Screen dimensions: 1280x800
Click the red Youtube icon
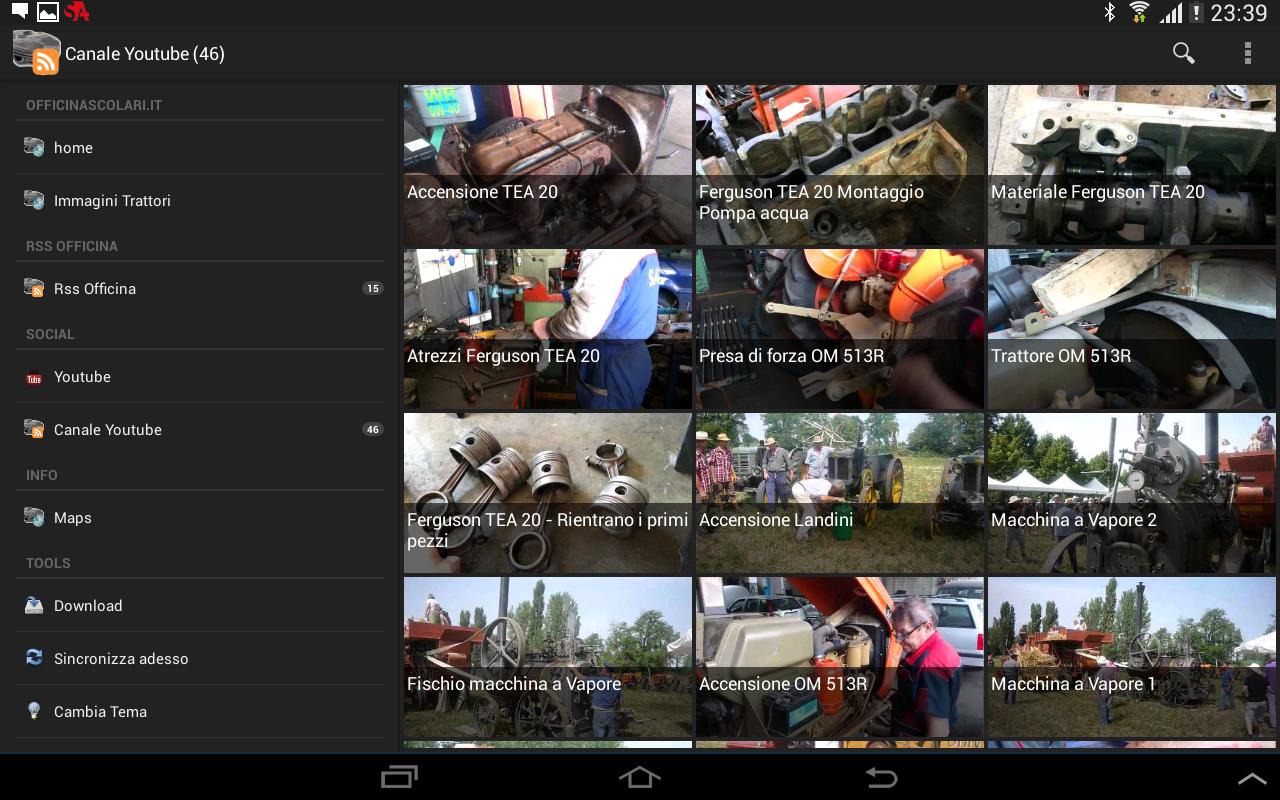click(34, 377)
